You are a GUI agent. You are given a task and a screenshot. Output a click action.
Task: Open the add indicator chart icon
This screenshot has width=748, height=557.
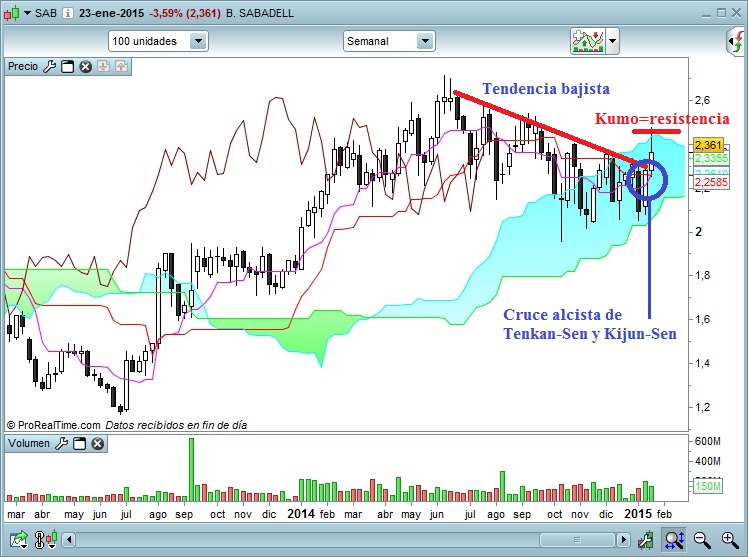[x=588, y=41]
